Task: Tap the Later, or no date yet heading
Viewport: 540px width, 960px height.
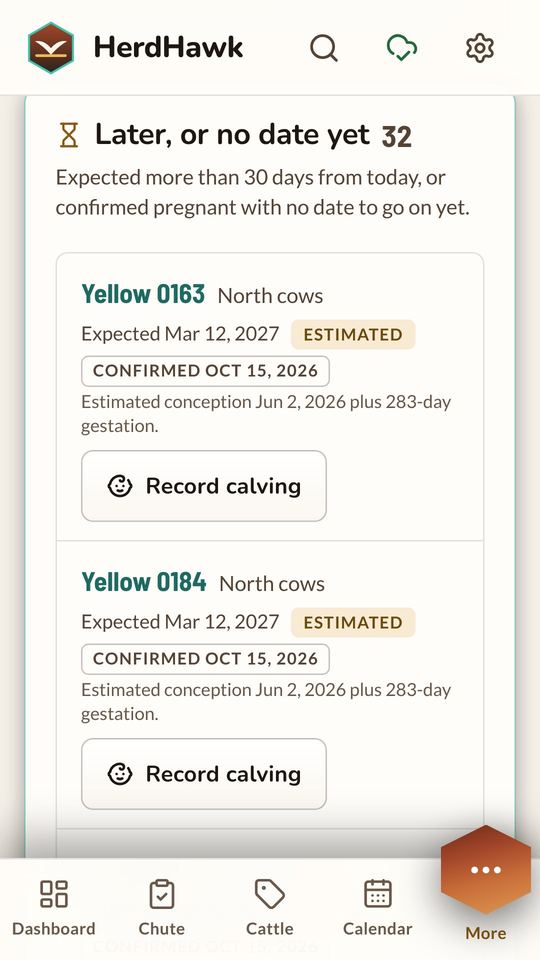Action: click(x=232, y=135)
